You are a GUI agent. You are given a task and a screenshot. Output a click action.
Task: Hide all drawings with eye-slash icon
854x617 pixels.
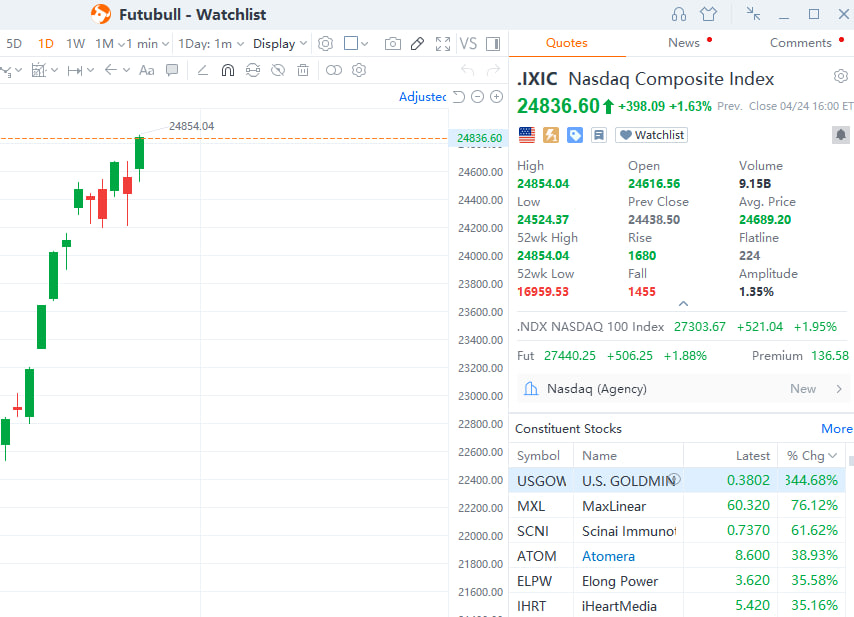point(278,70)
